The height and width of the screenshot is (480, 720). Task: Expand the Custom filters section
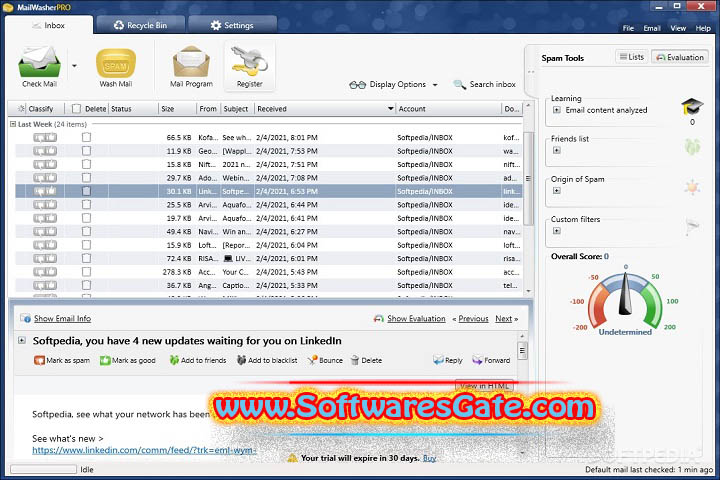click(557, 231)
